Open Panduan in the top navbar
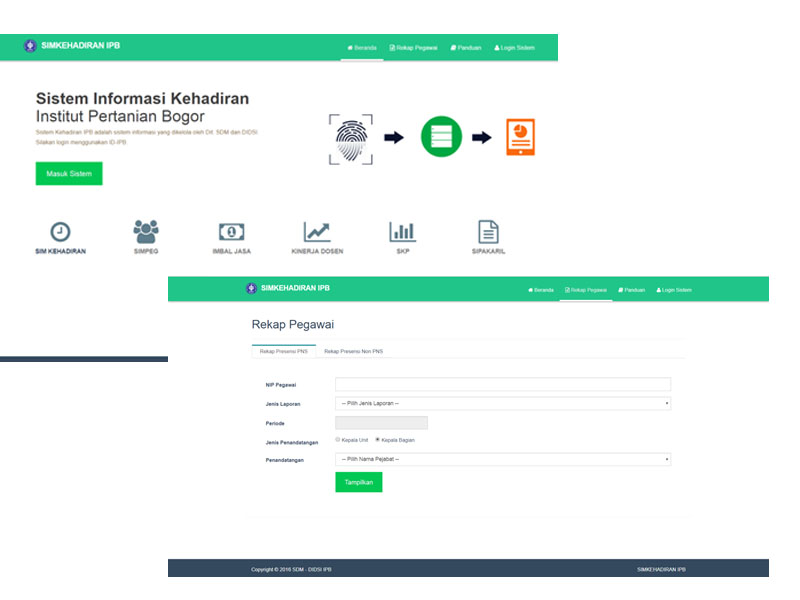The height and width of the screenshot is (600, 800). coord(466,47)
